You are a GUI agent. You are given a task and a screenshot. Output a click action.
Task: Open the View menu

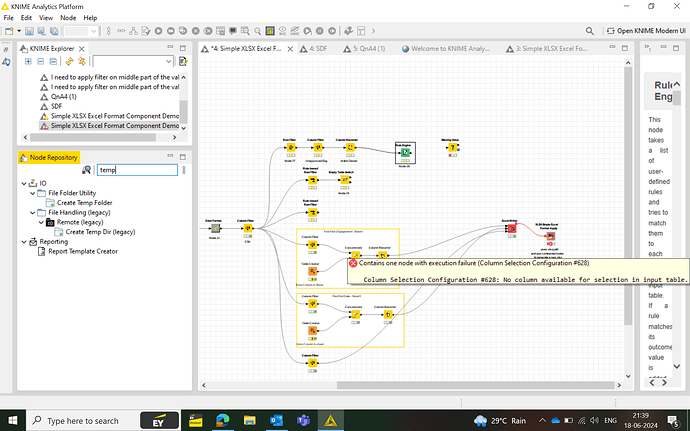[x=46, y=18]
